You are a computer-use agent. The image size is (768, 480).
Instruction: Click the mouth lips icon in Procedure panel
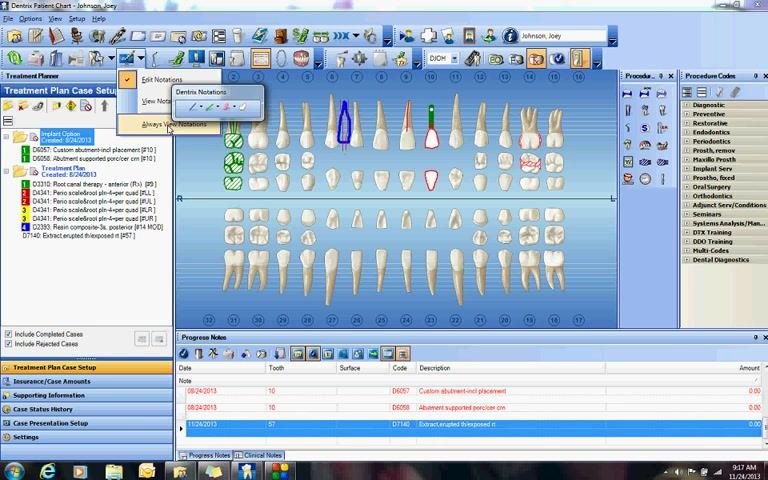click(x=627, y=179)
